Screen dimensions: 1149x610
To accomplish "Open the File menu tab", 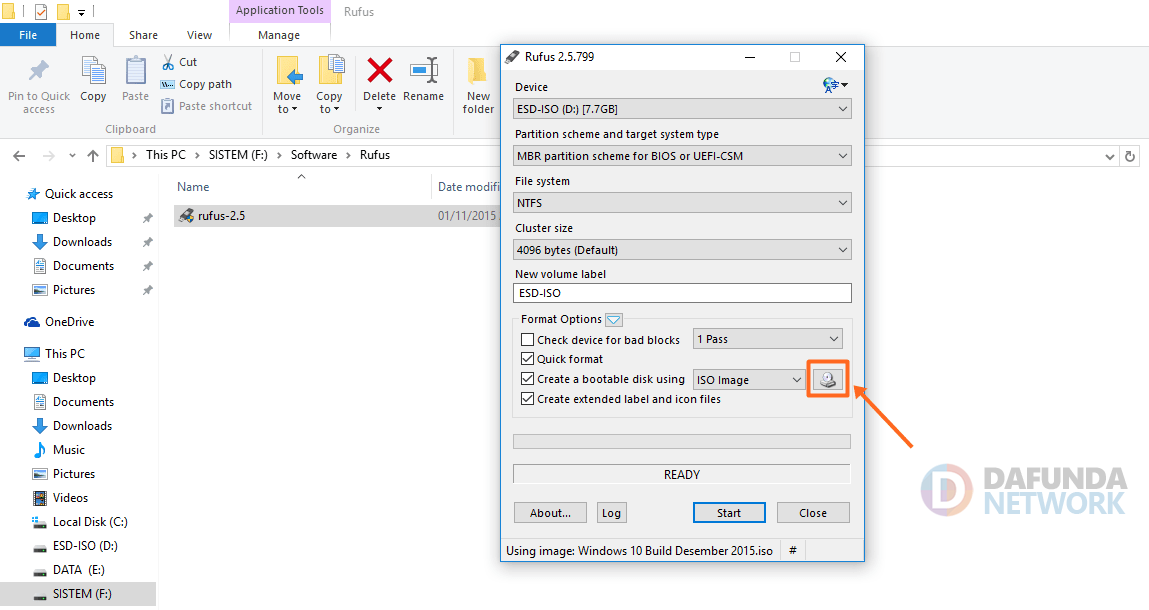I will point(28,35).
